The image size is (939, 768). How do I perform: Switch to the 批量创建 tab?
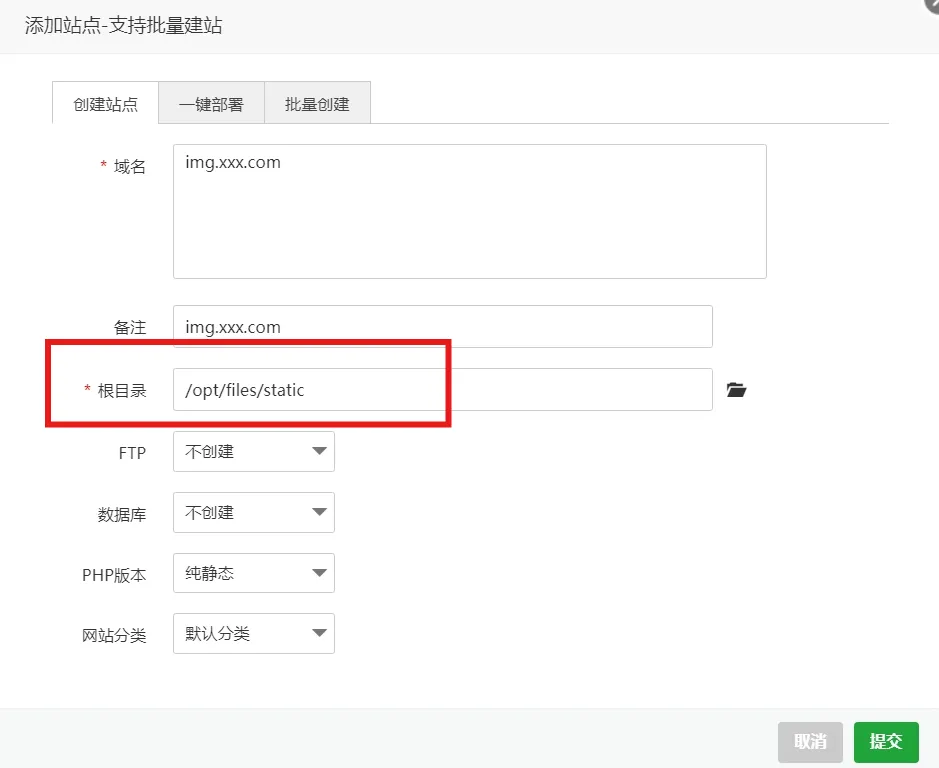(x=317, y=102)
